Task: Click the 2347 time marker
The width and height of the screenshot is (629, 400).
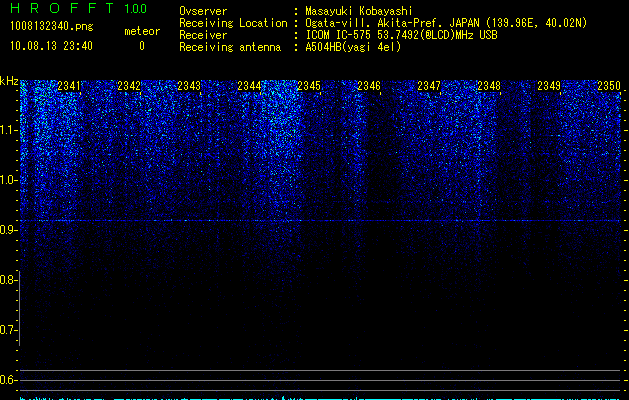Action: point(429,86)
